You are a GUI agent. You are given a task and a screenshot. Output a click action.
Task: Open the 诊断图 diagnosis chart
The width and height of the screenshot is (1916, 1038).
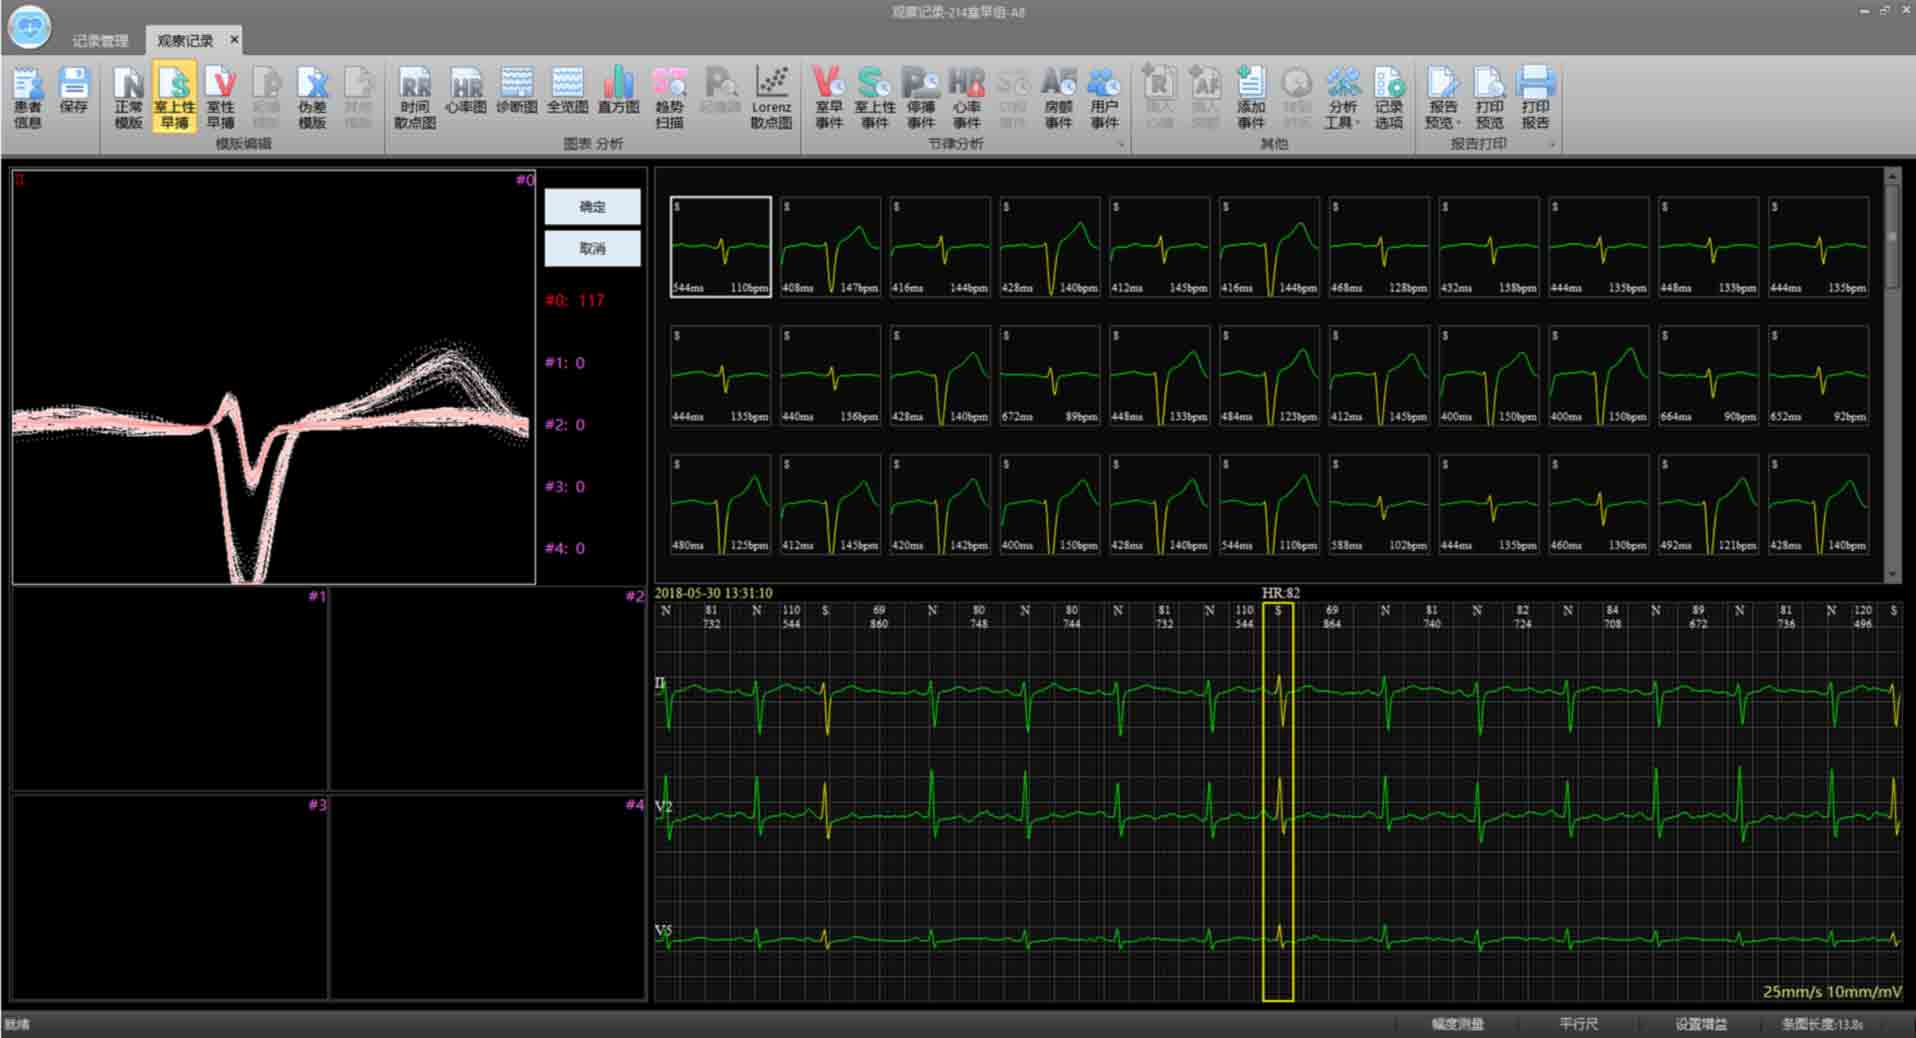517,90
